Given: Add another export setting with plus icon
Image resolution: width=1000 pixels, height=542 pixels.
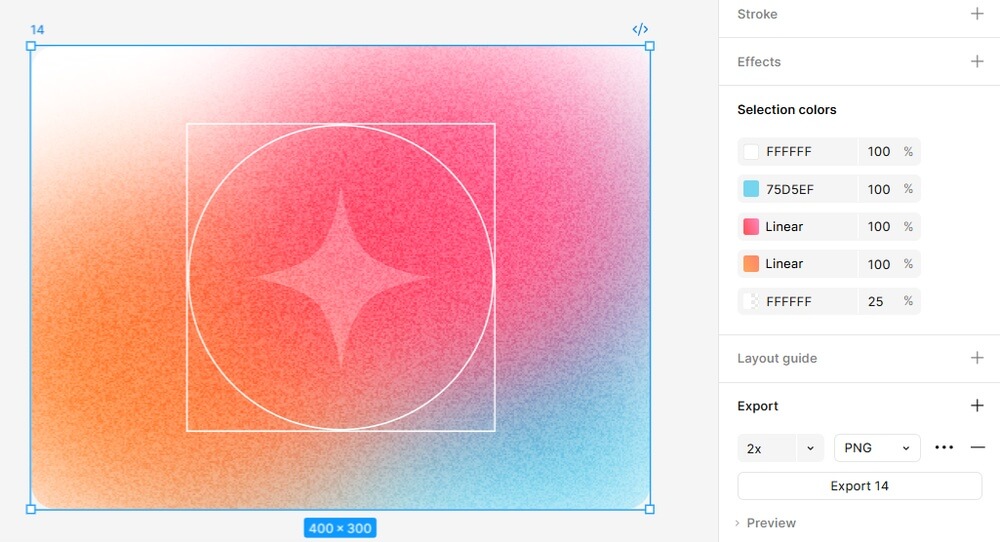Looking at the screenshot, I should point(977,406).
